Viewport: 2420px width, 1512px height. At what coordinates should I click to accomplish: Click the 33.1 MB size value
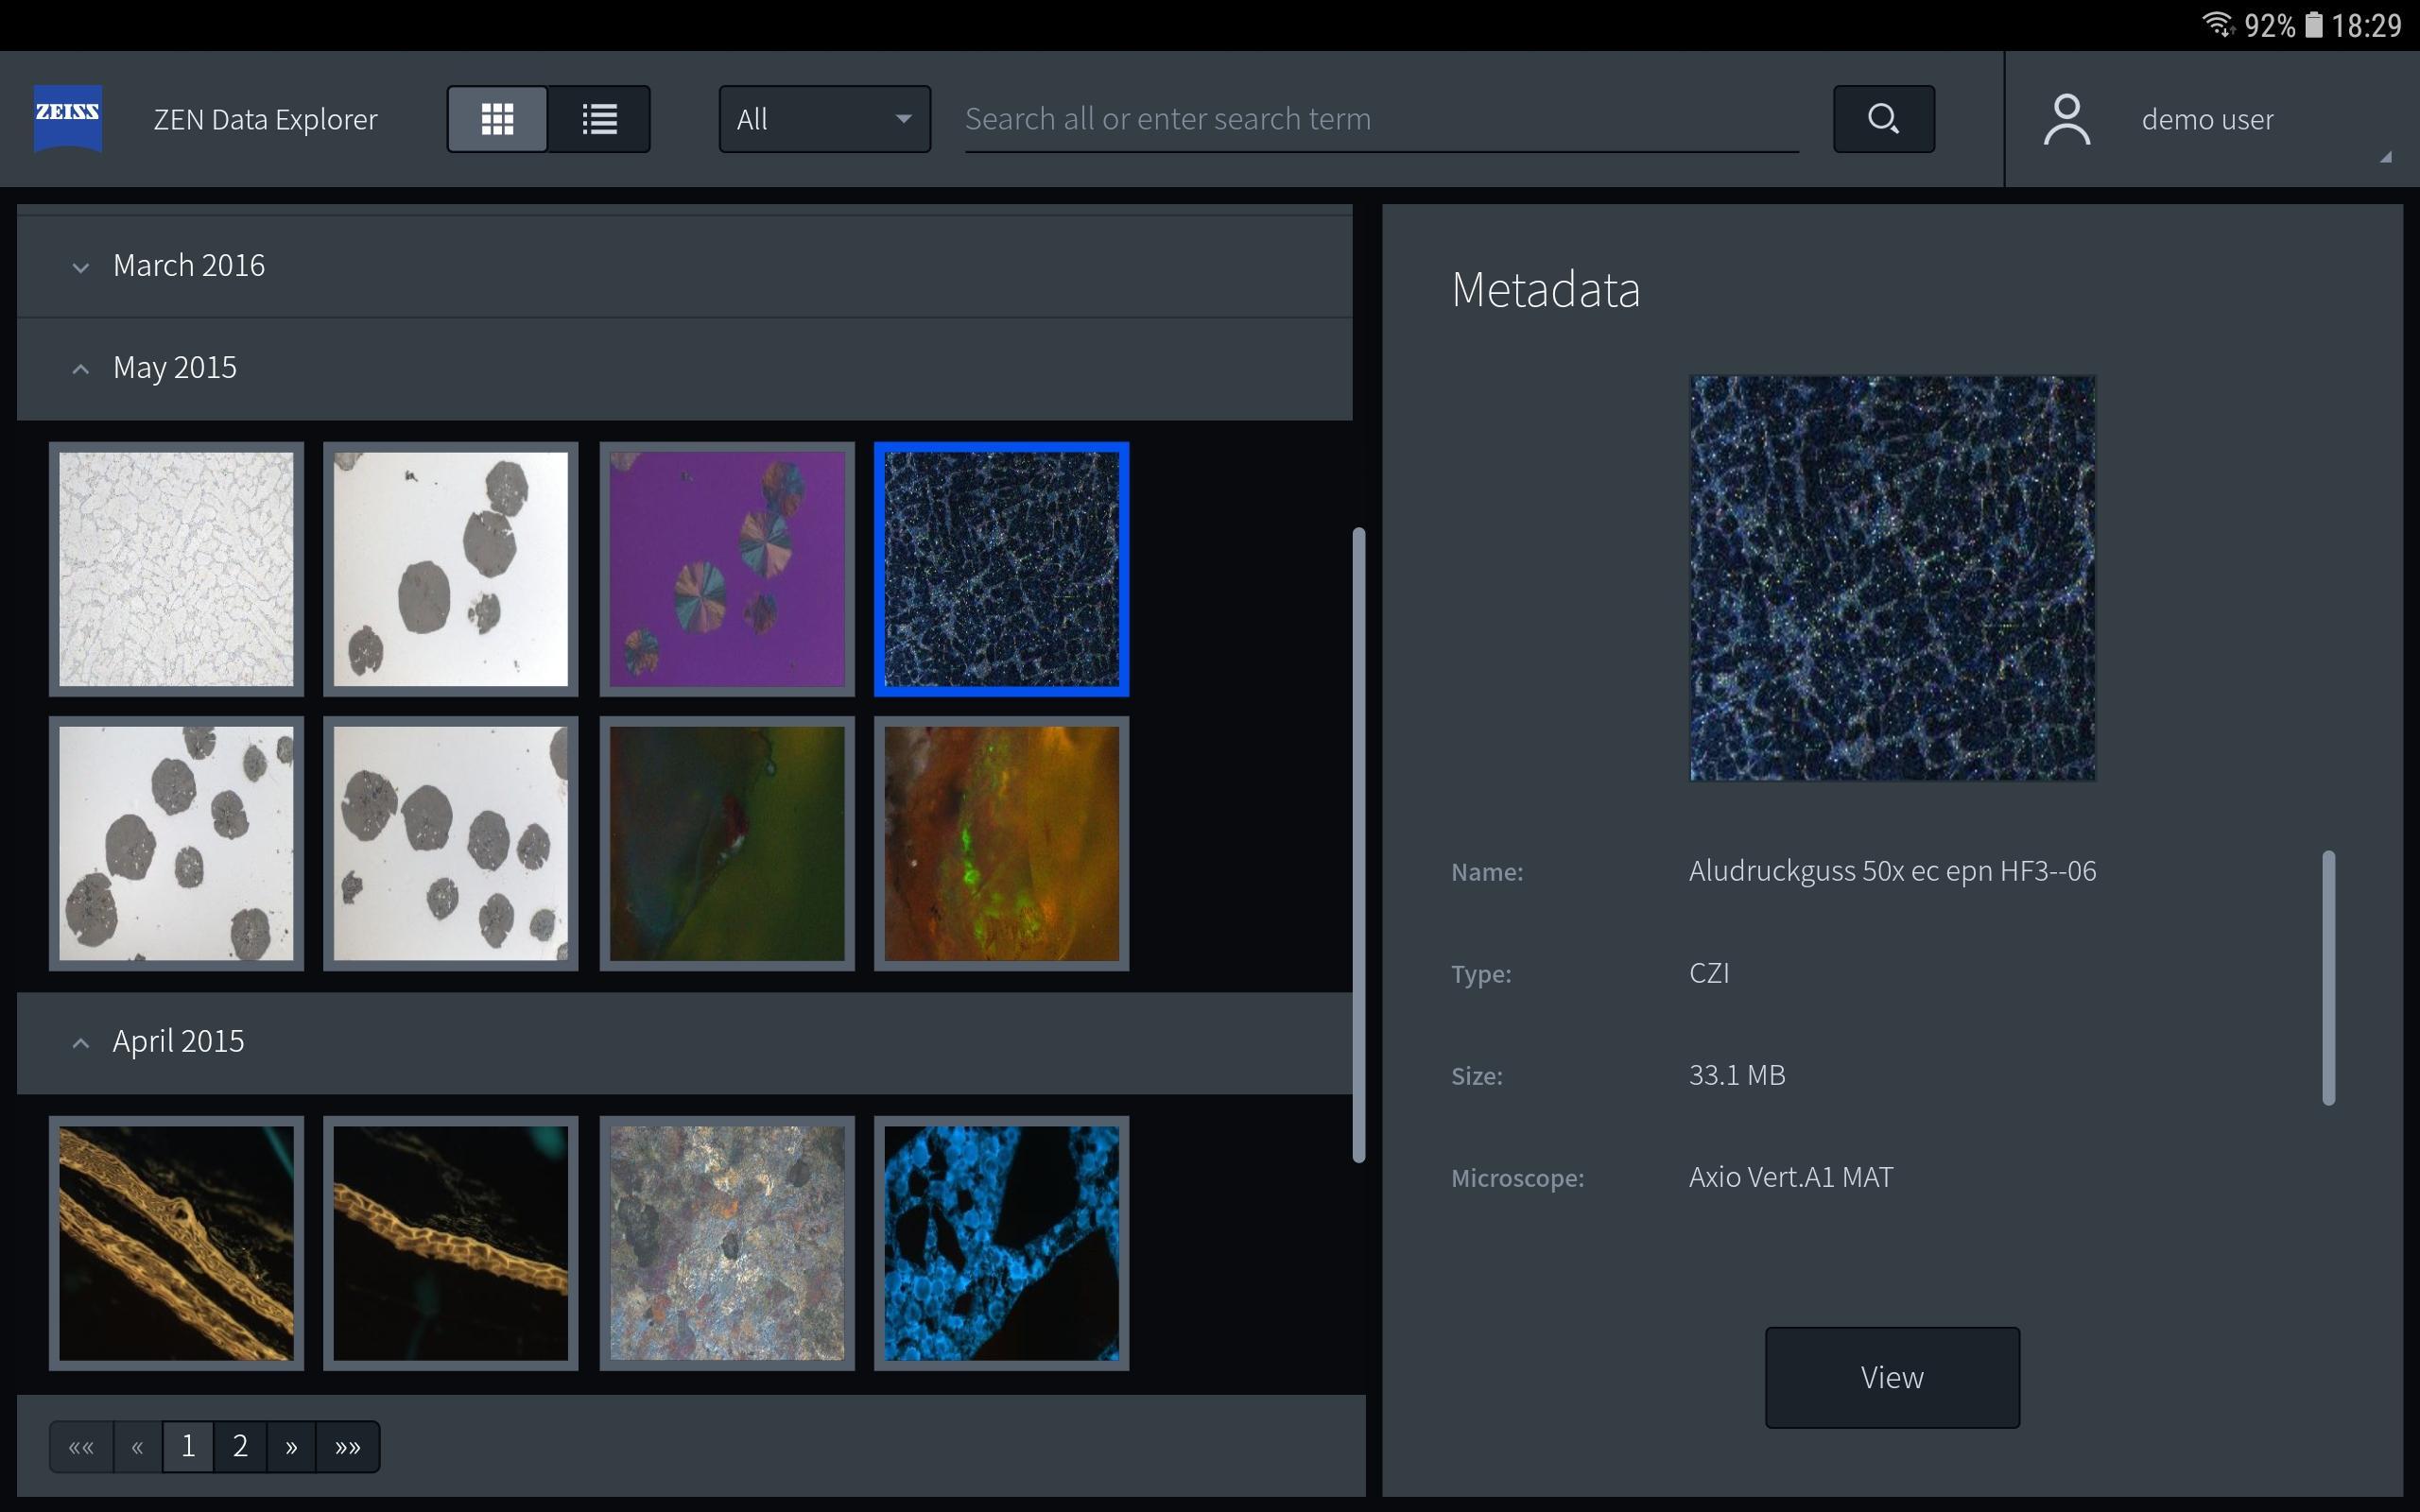[x=1737, y=1075]
